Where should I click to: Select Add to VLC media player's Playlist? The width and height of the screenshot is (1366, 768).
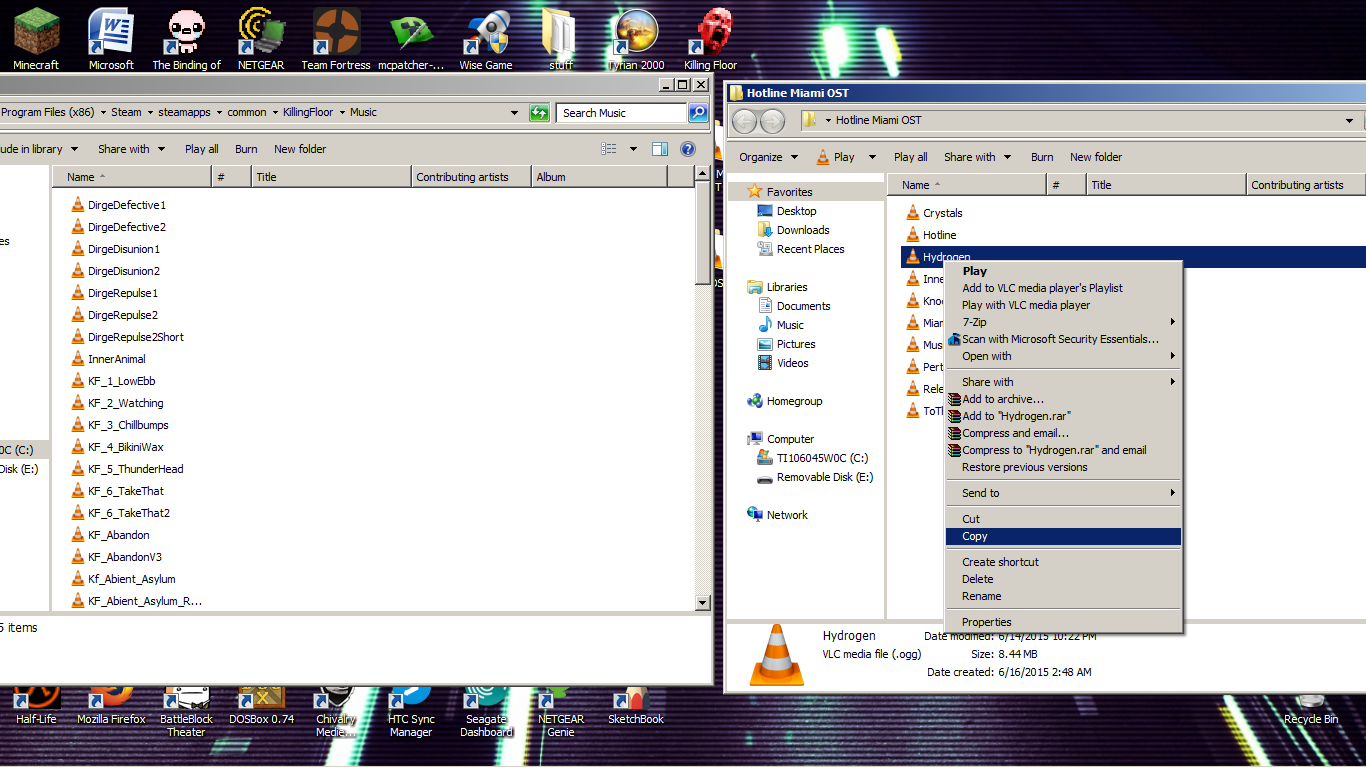(x=1063, y=288)
